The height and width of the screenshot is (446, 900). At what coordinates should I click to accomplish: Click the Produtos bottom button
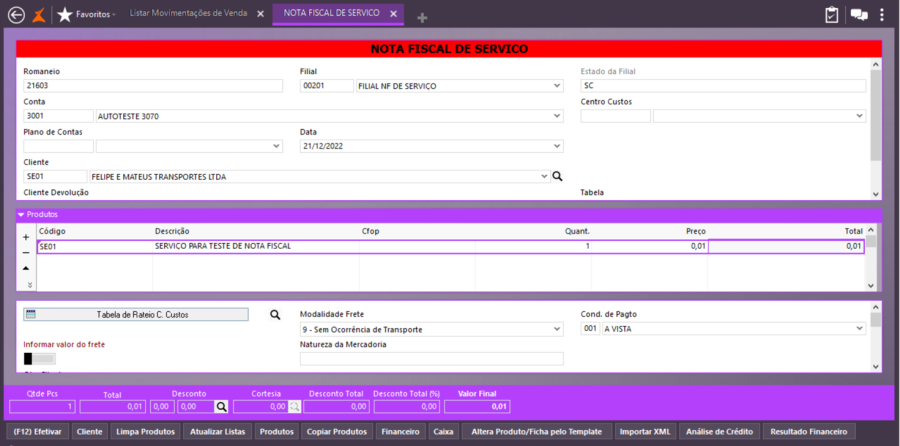tap(277, 431)
